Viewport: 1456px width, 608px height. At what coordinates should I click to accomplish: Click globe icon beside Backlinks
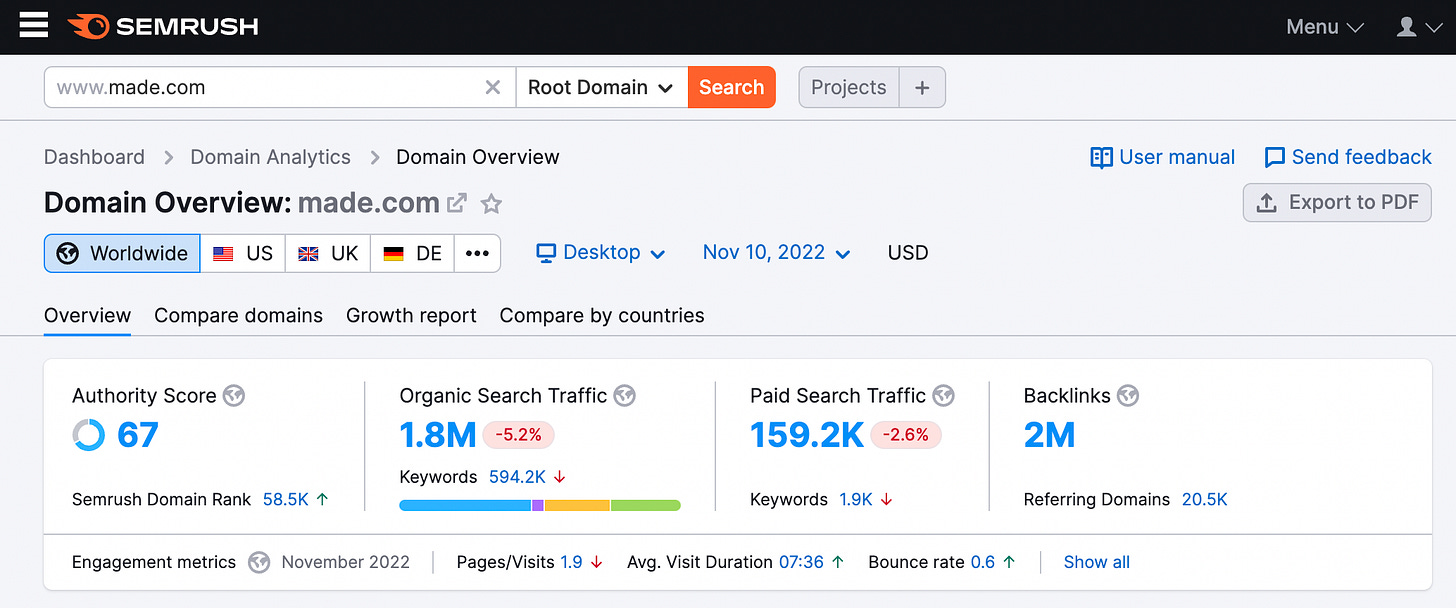(1128, 395)
